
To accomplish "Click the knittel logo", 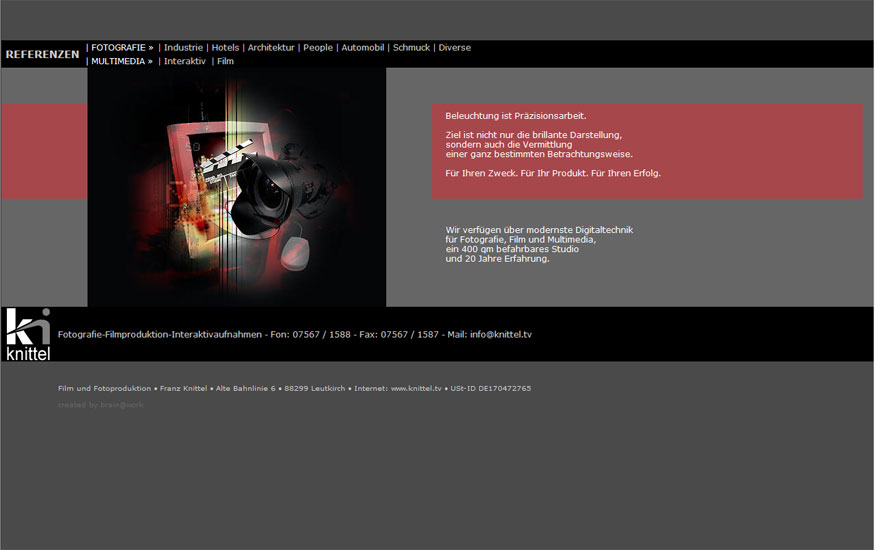I will 28,334.
